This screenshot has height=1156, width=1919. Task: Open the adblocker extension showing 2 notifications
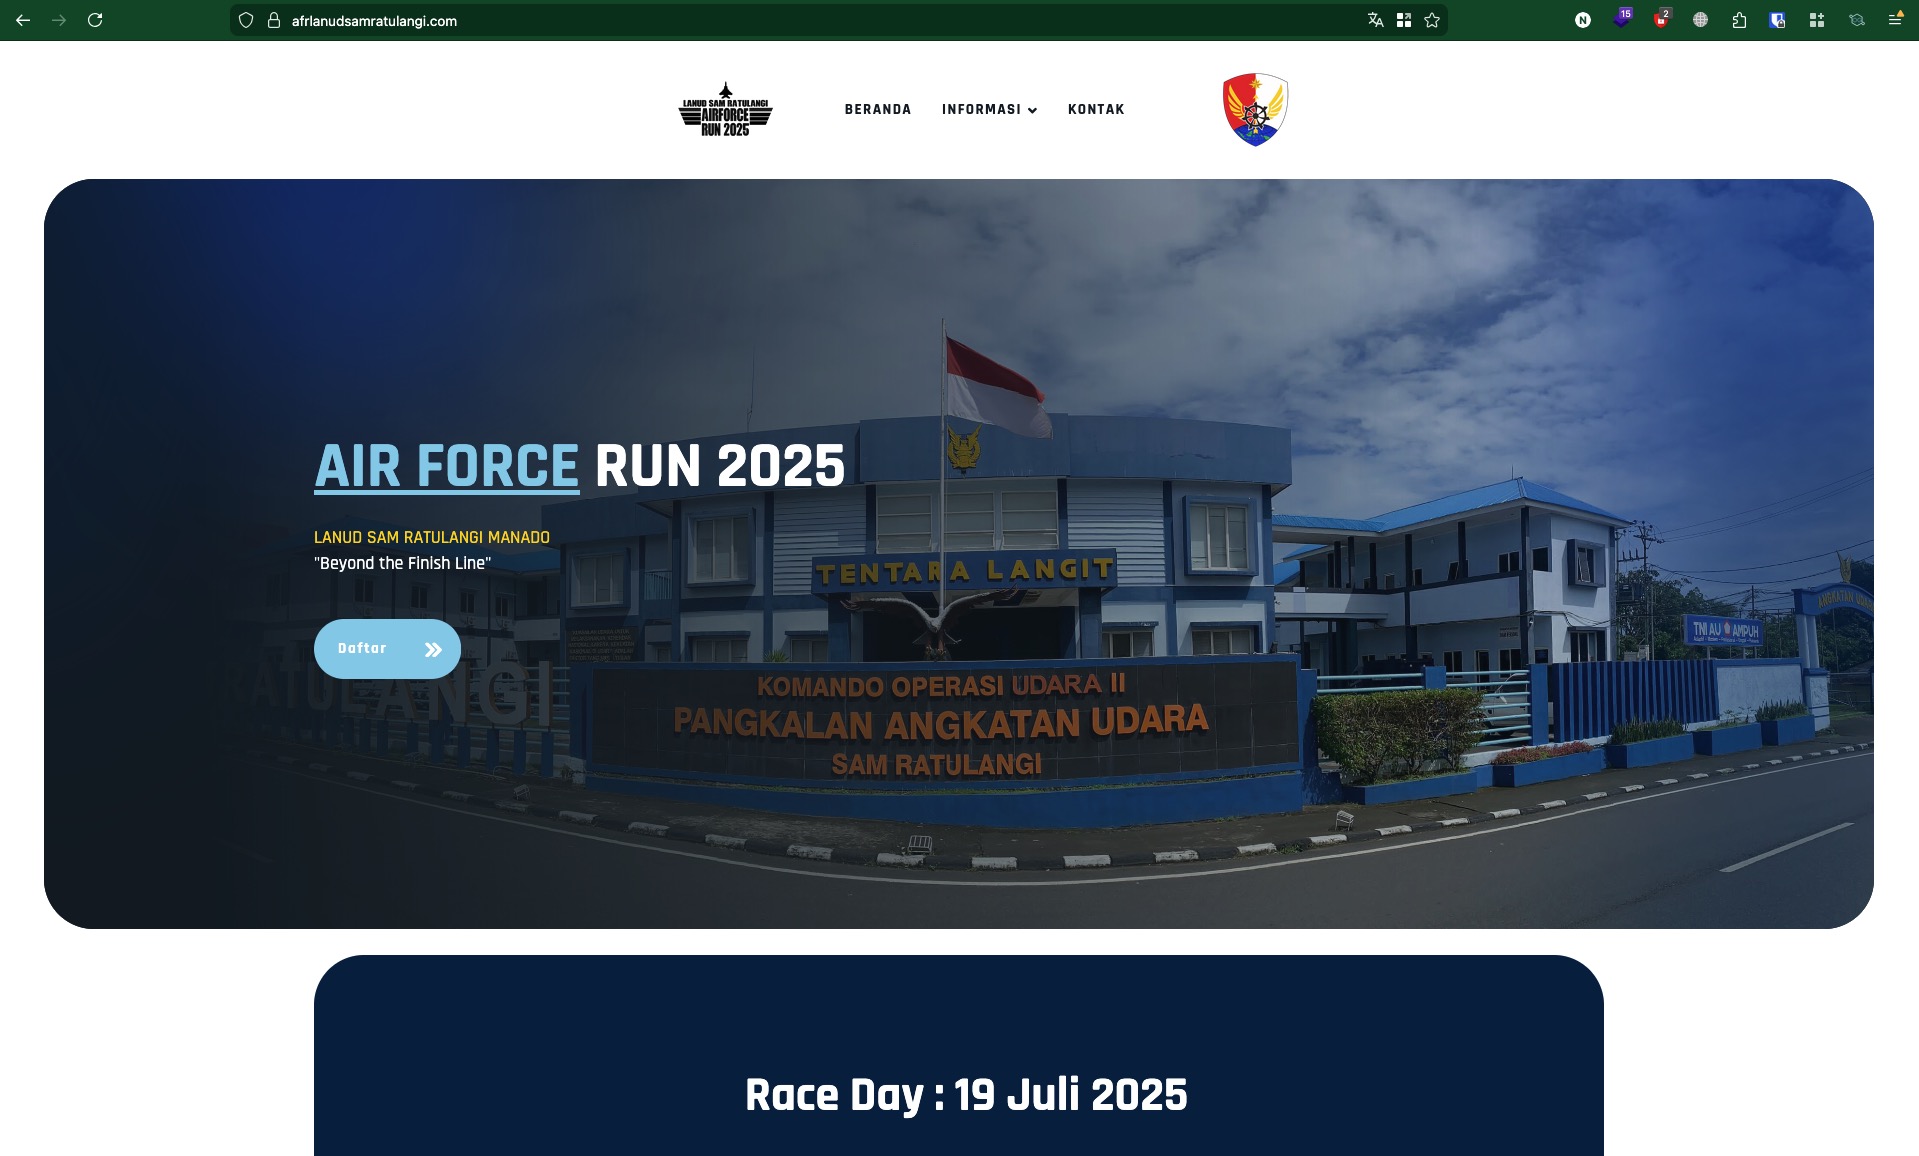(1661, 20)
